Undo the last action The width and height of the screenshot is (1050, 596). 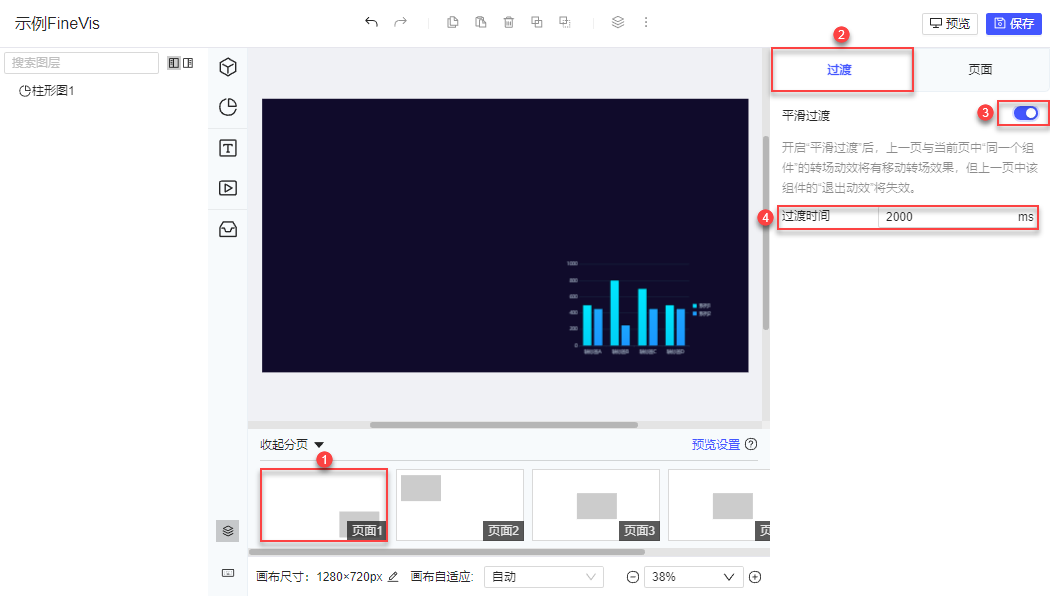click(371, 22)
